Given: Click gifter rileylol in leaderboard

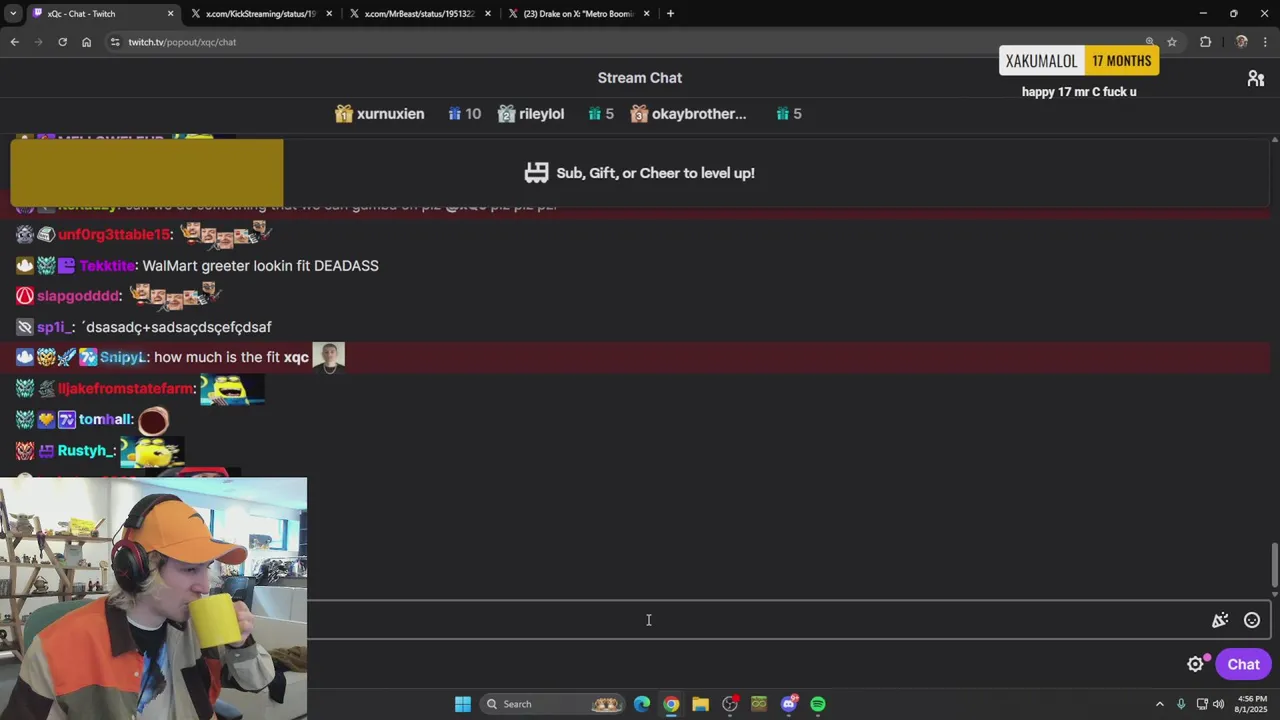Looking at the screenshot, I should pyautogui.click(x=541, y=114).
